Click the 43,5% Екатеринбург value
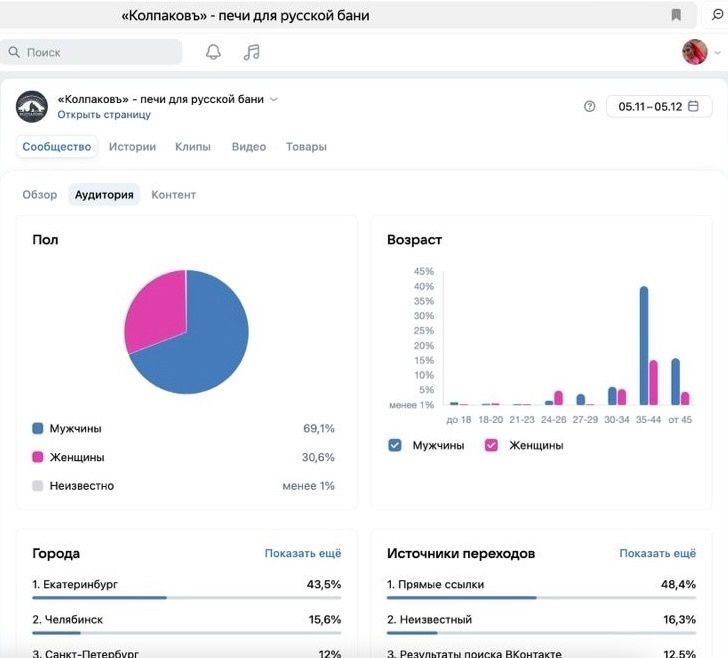This screenshot has height=658, width=728. [324, 584]
